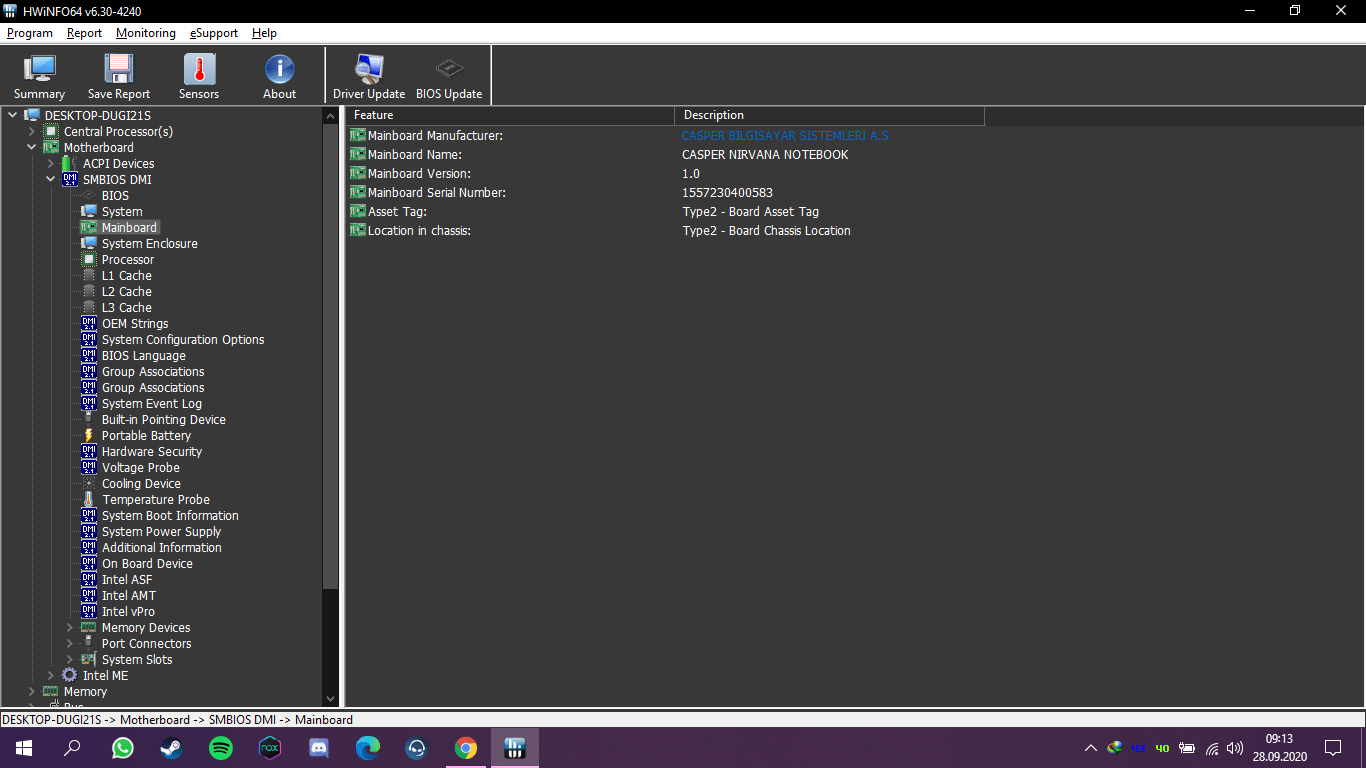The width and height of the screenshot is (1366, 768).
Task: Click the Save Report floppy icon
Action: (119, 76)
